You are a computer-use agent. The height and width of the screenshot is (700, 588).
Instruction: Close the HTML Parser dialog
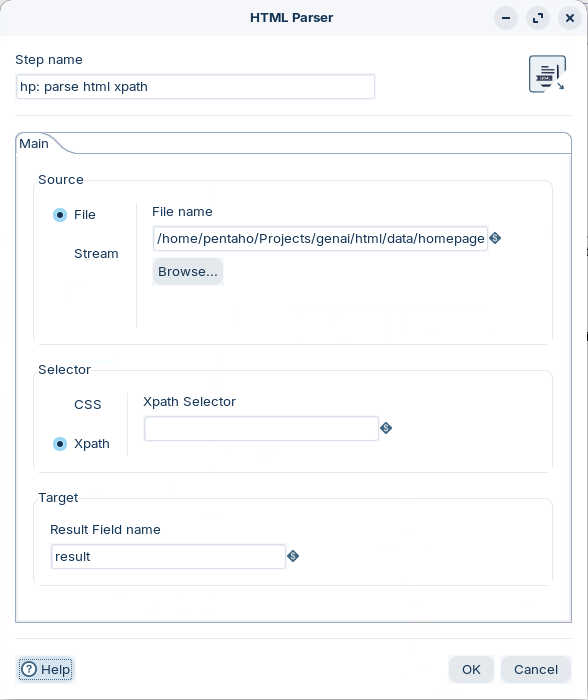coord(570,18)
